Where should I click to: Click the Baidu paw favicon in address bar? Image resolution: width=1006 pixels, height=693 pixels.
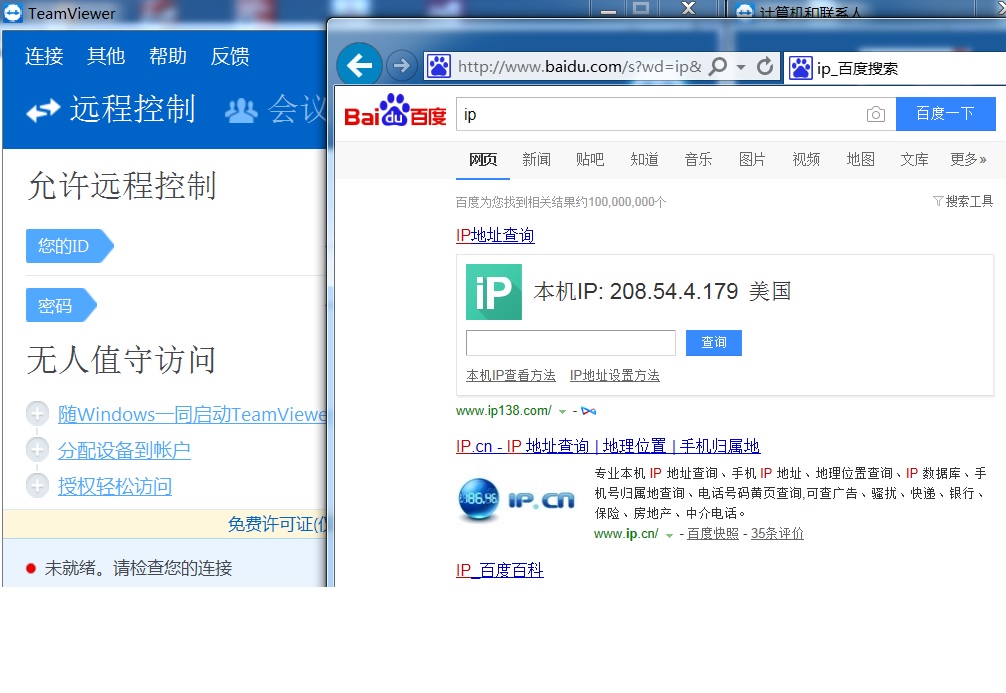[x=439, y=66]
